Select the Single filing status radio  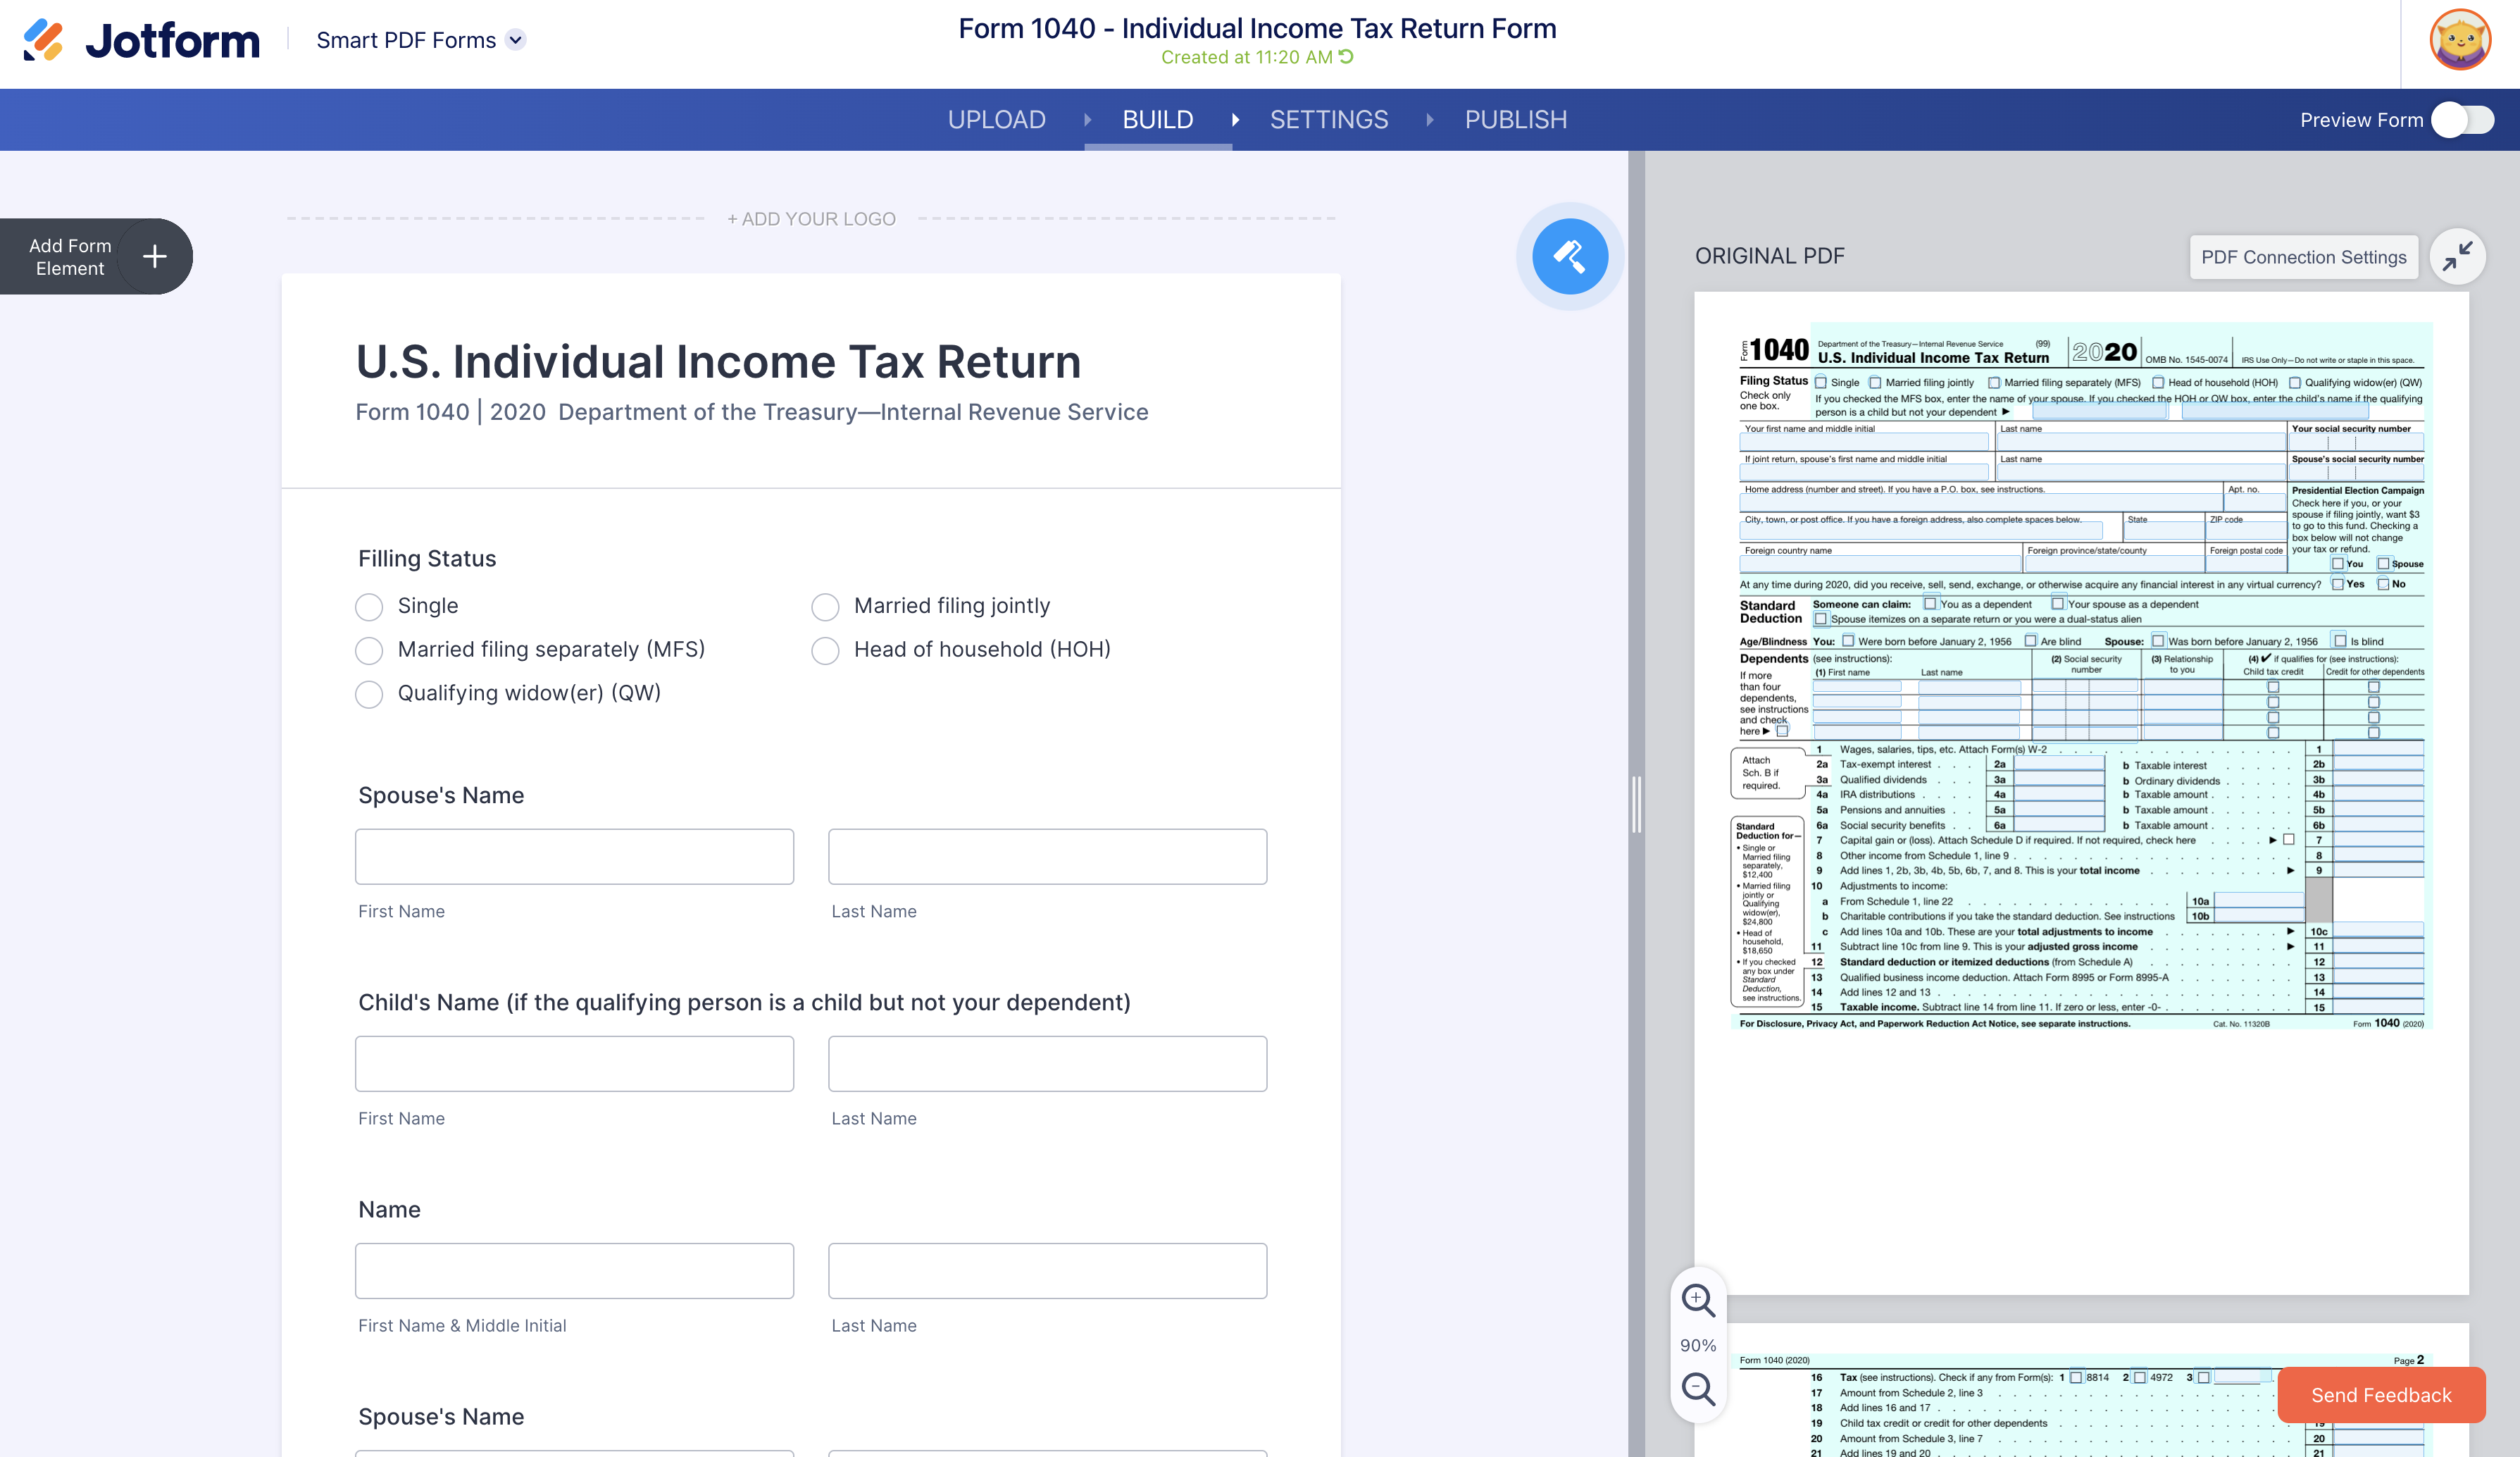point(369,607)
